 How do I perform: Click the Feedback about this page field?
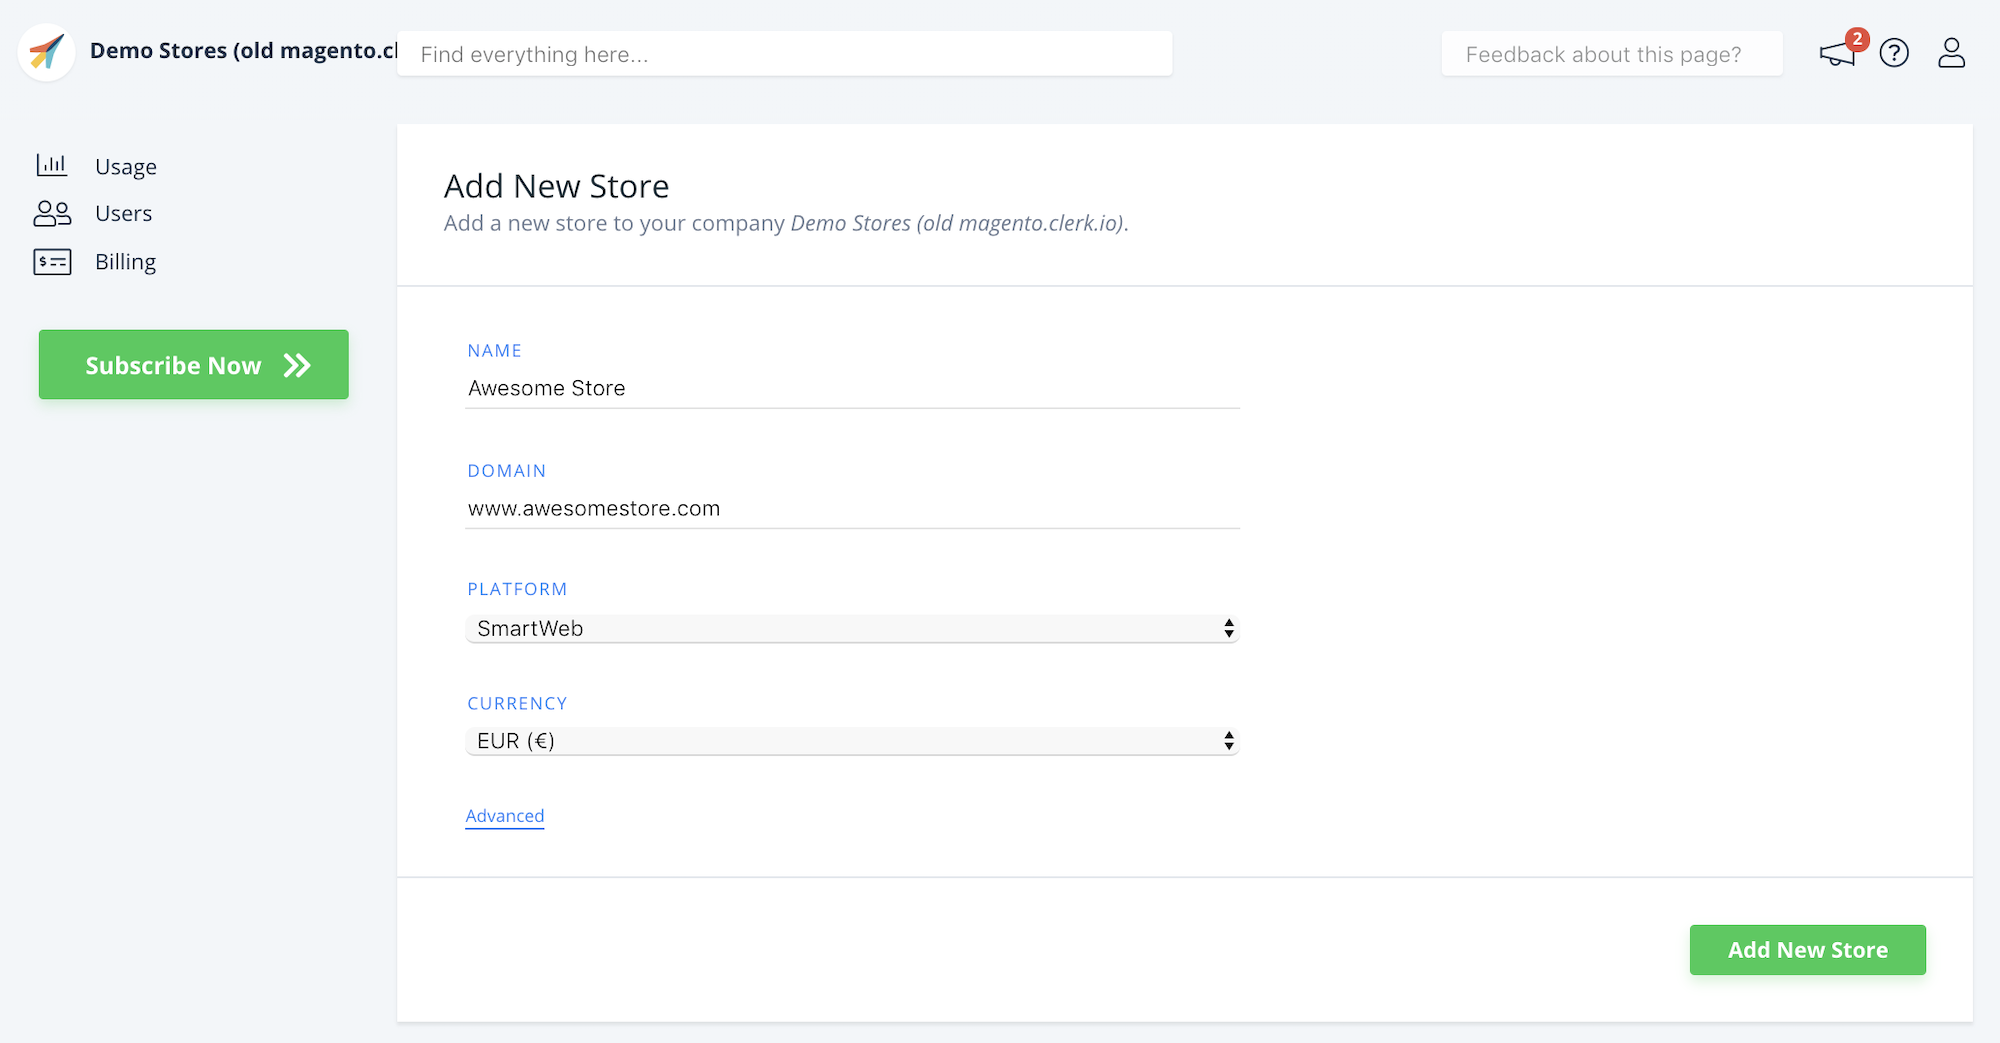[x=1611, y=54]
